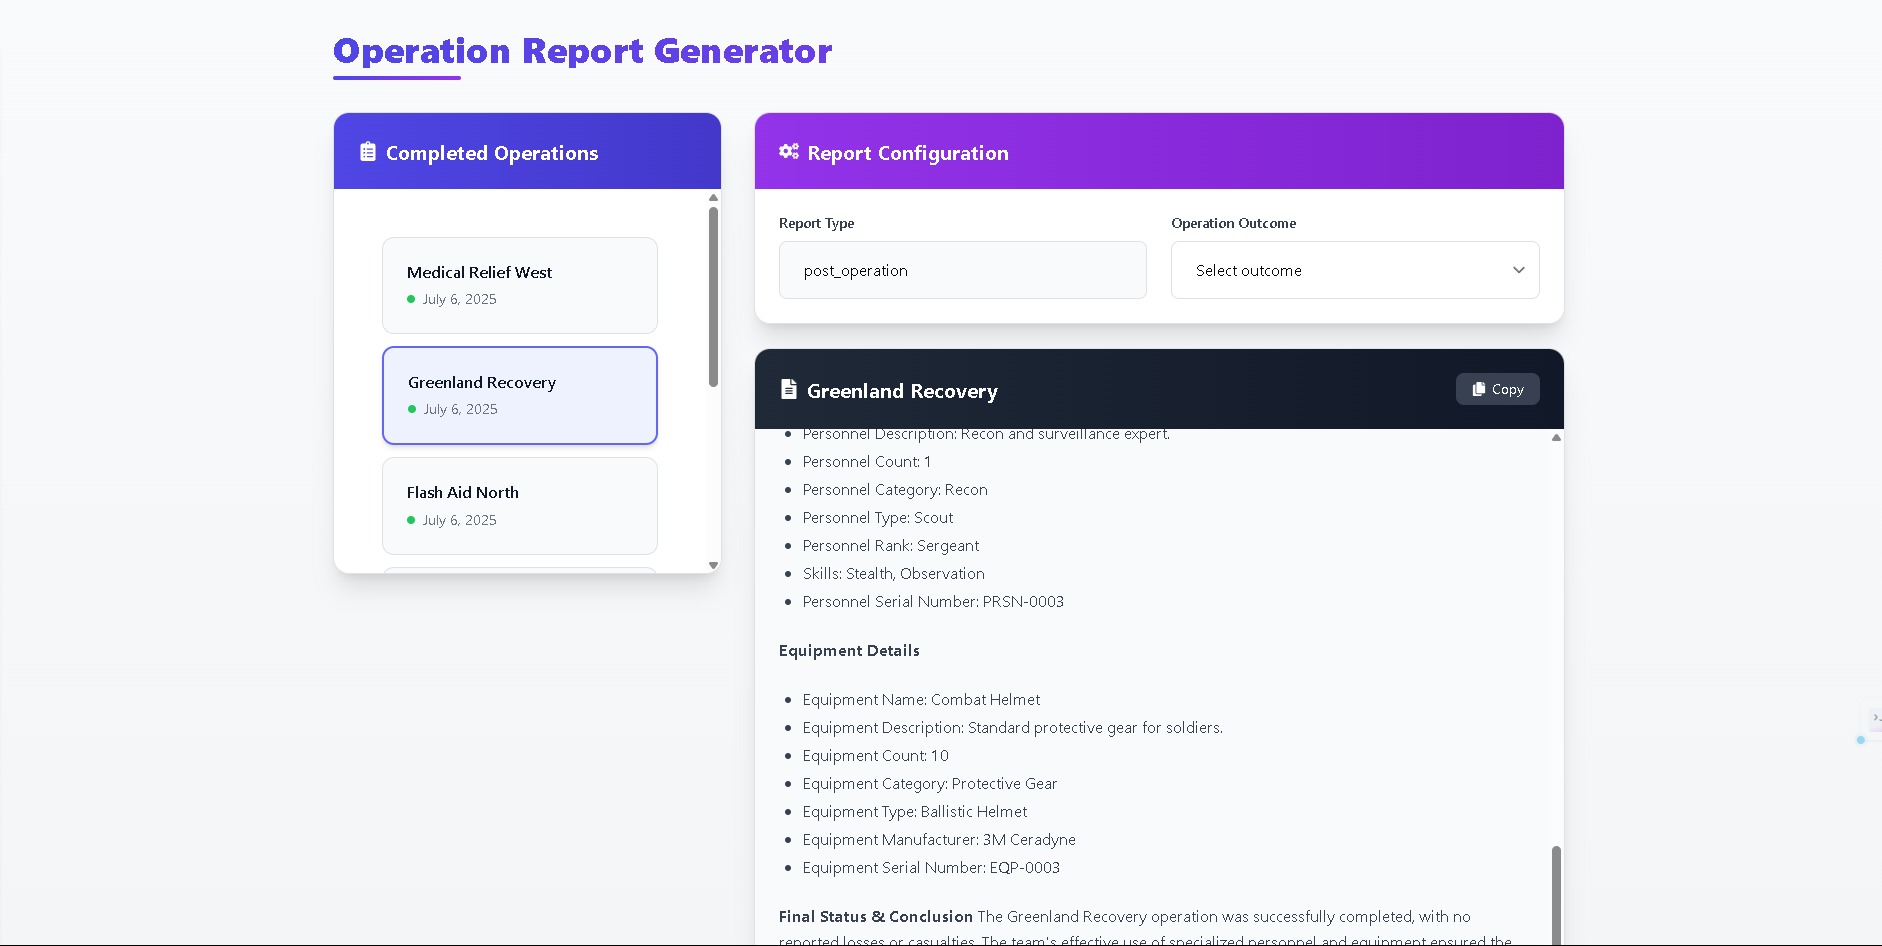
Task: Click the Equipment Details heading
Action: coord(849,650)
